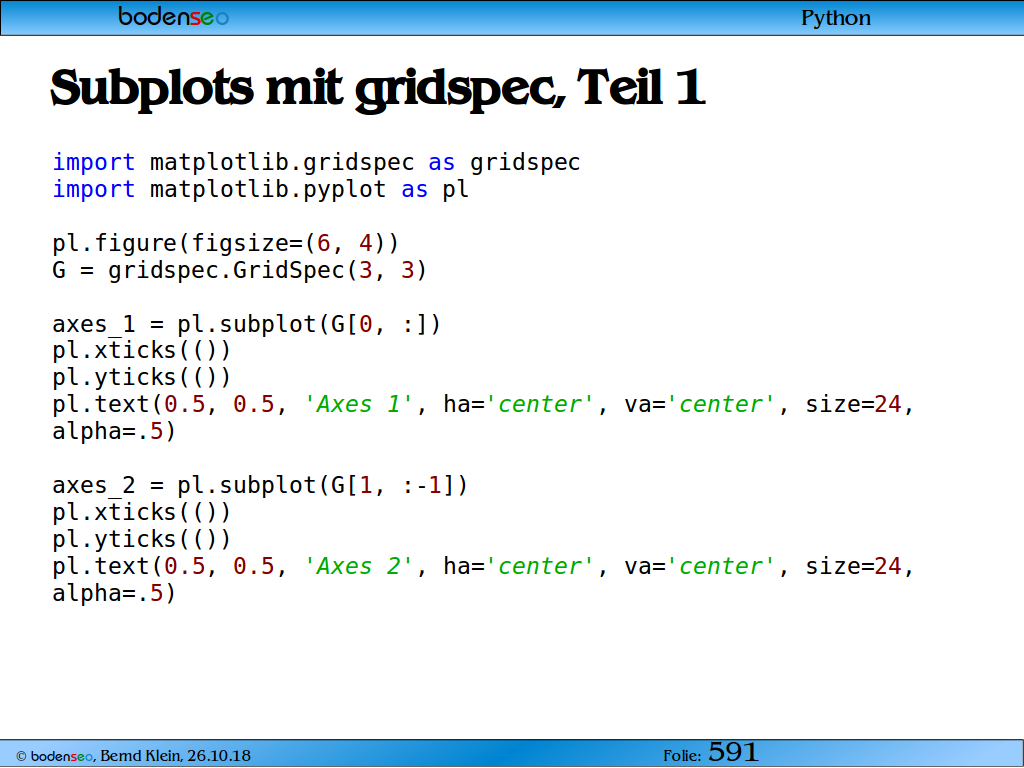Click the bodenseo logo in header
The height and width of the screenshot is (768, 1024).
174,16
